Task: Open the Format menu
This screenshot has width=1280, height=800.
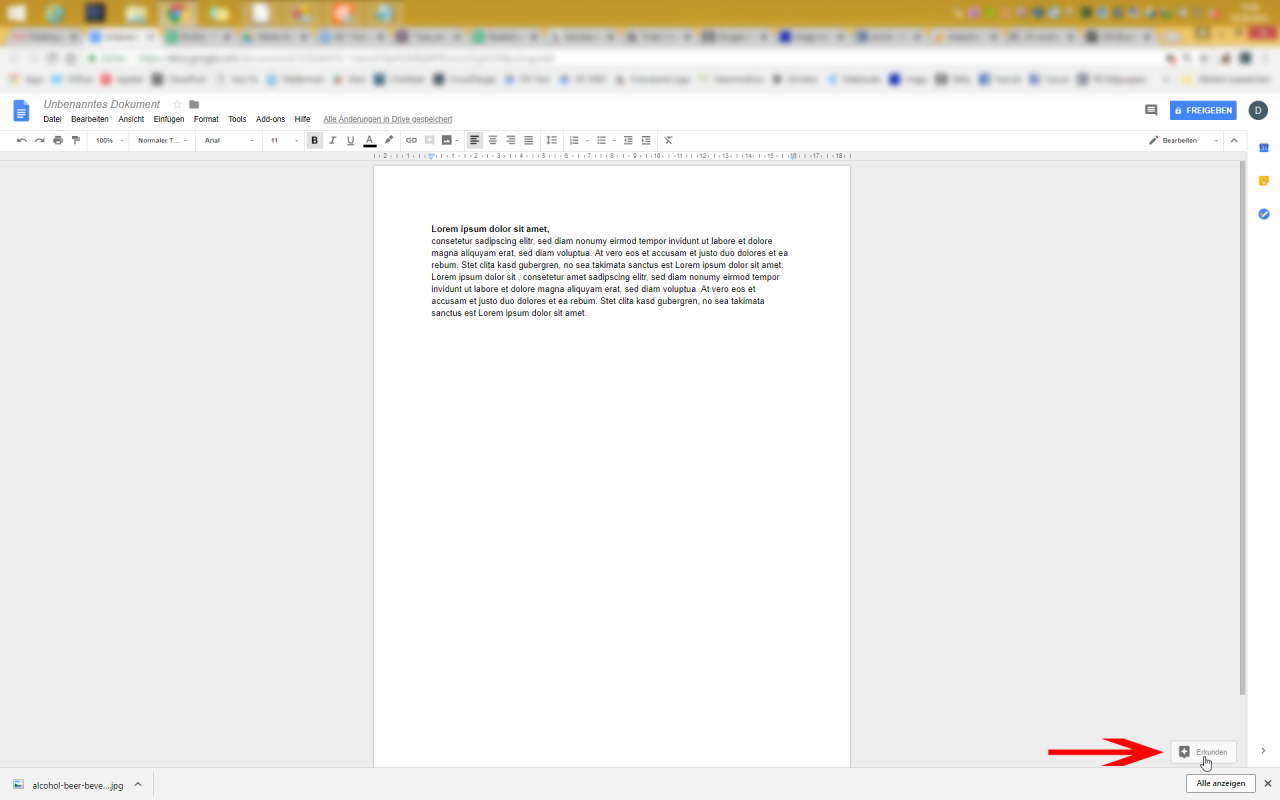Action: (x=206, y=119)
